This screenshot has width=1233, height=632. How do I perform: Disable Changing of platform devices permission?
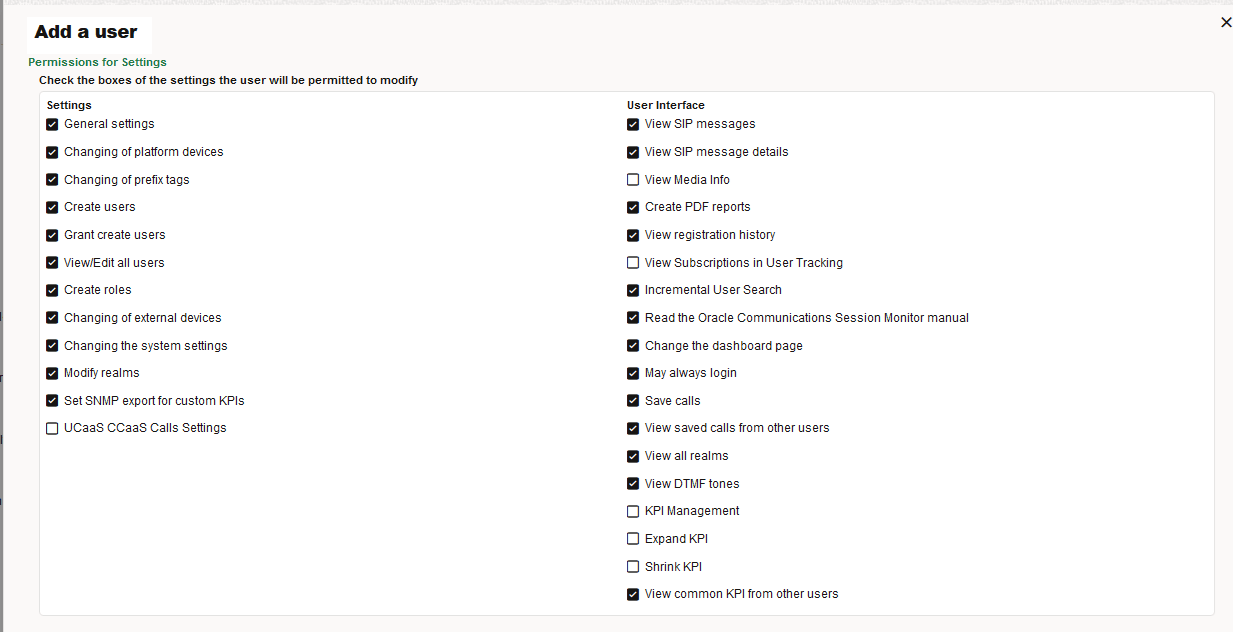pyautogui.click(x=52, y=152)
